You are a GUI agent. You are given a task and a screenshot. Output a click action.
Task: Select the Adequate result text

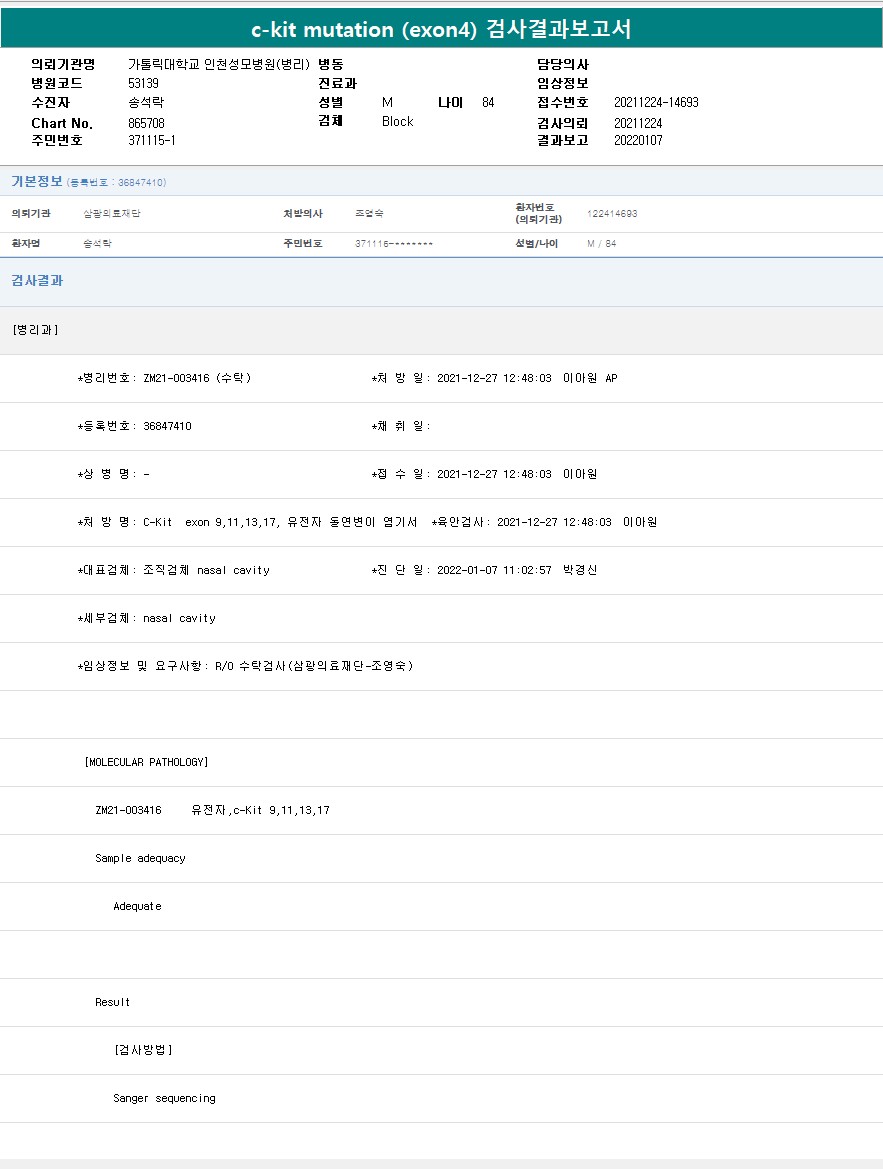[x=137, y=907]
